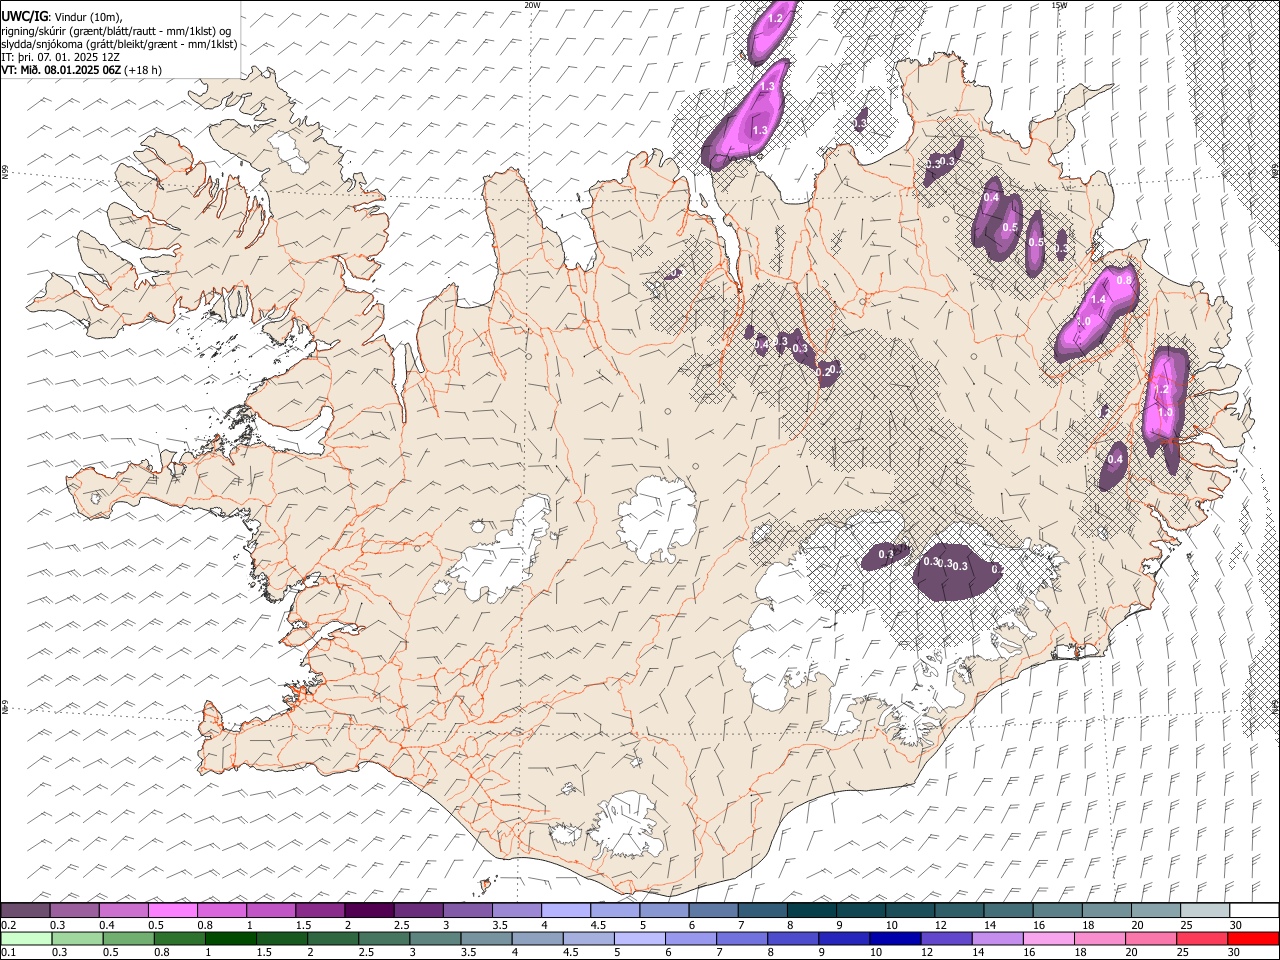Click lower legend swatch between 4.5 and 5
The height and width of the screenshot is (960, 1280).
(588, 939)
